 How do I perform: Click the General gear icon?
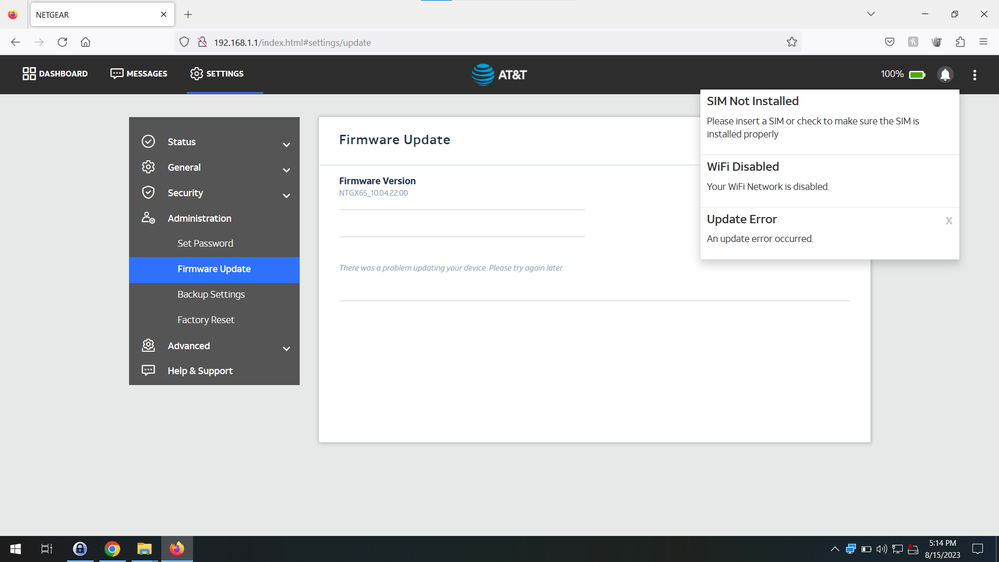coord(148,167)
